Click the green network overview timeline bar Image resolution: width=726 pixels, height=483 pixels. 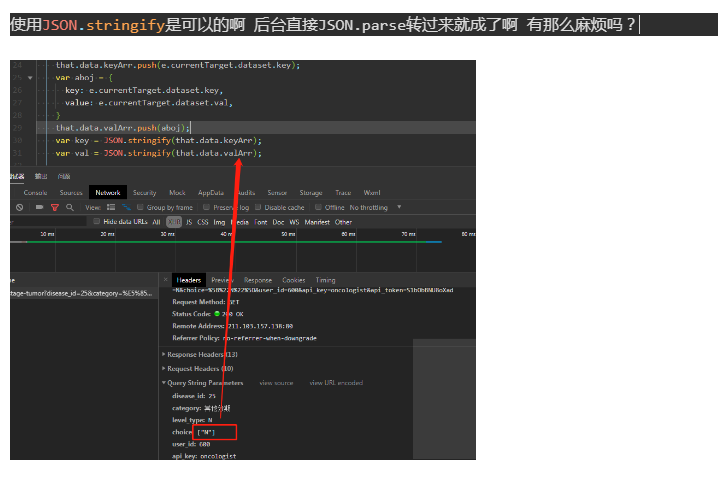(225, 242)
